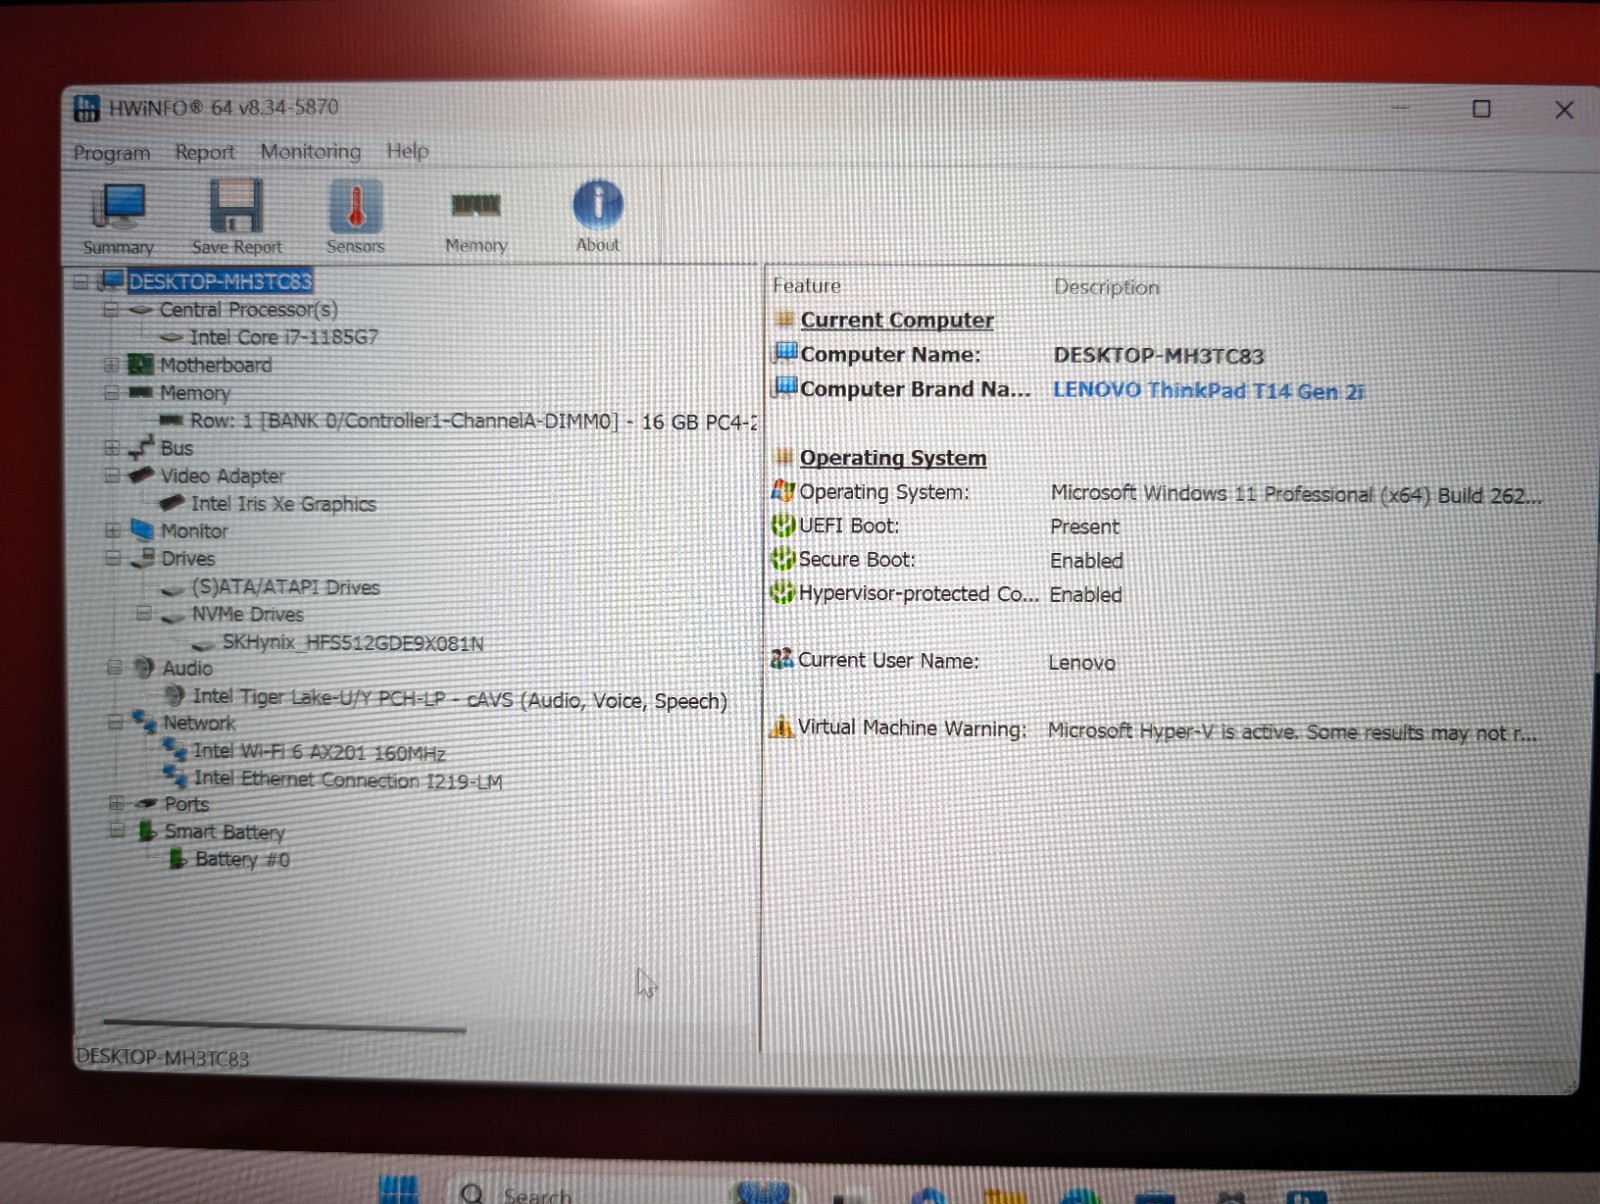Click the HWiNFO title bar app icon
This screenshot has height=1204, width=1600.
(87, 107)
